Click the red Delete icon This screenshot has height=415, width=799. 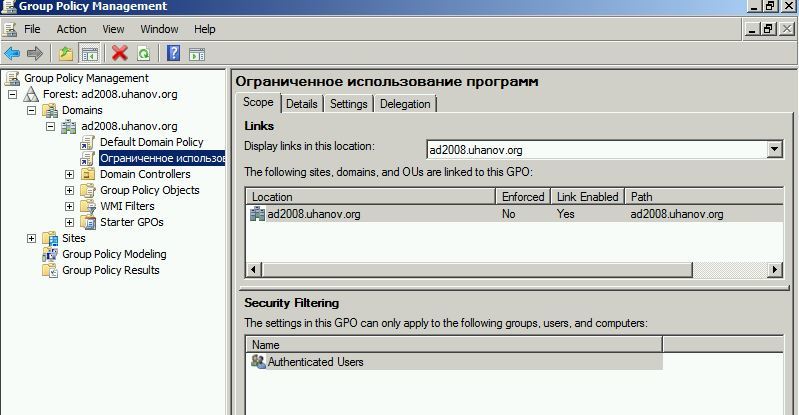(120, 53)
